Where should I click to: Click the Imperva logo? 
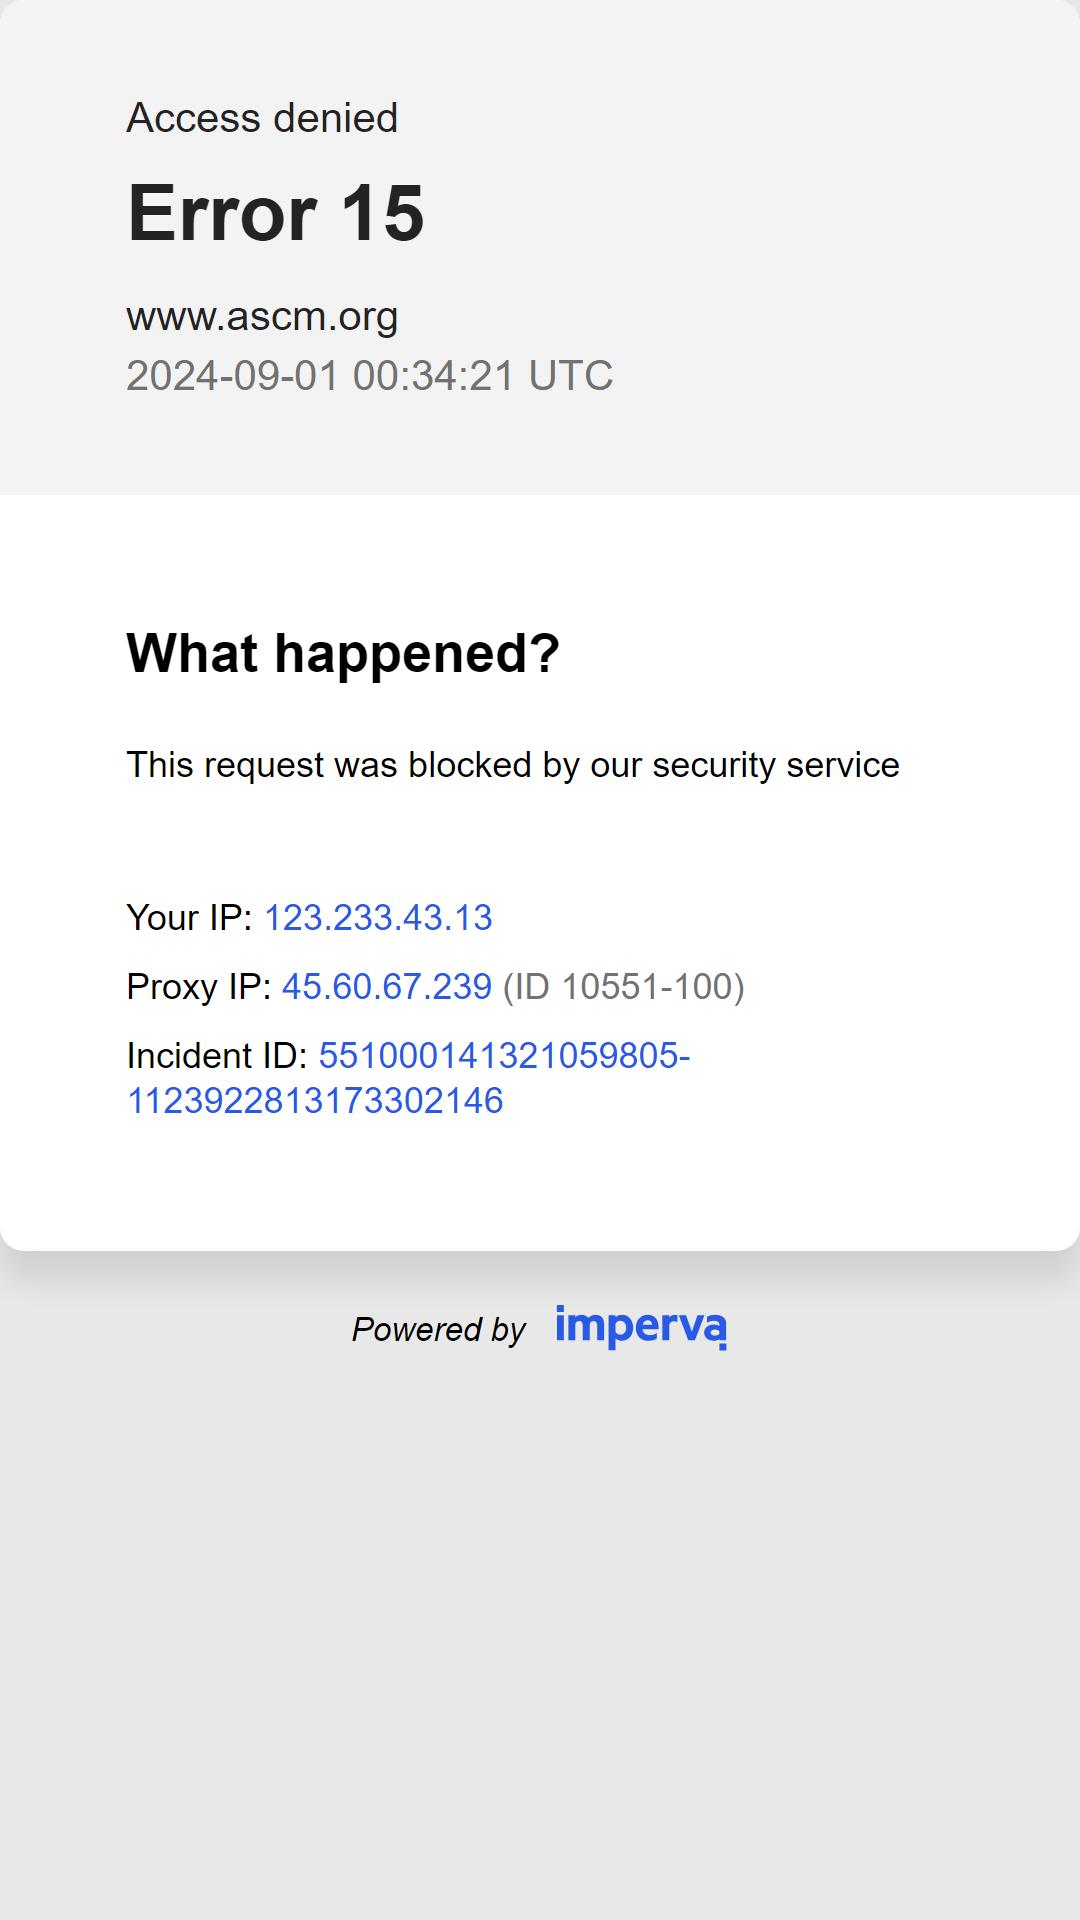(x=641, y=1327)
